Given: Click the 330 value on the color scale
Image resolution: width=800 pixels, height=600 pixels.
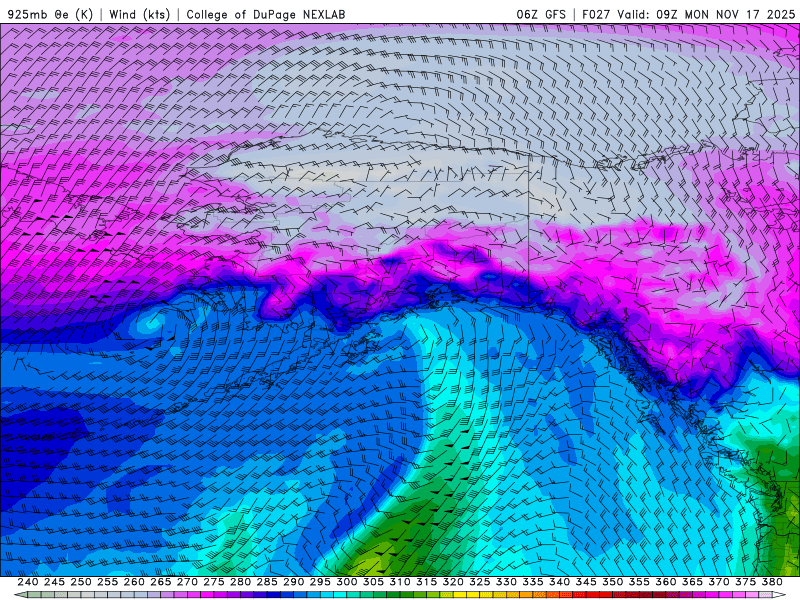Looking at the screenshot, I should click(x=506, y=582).
